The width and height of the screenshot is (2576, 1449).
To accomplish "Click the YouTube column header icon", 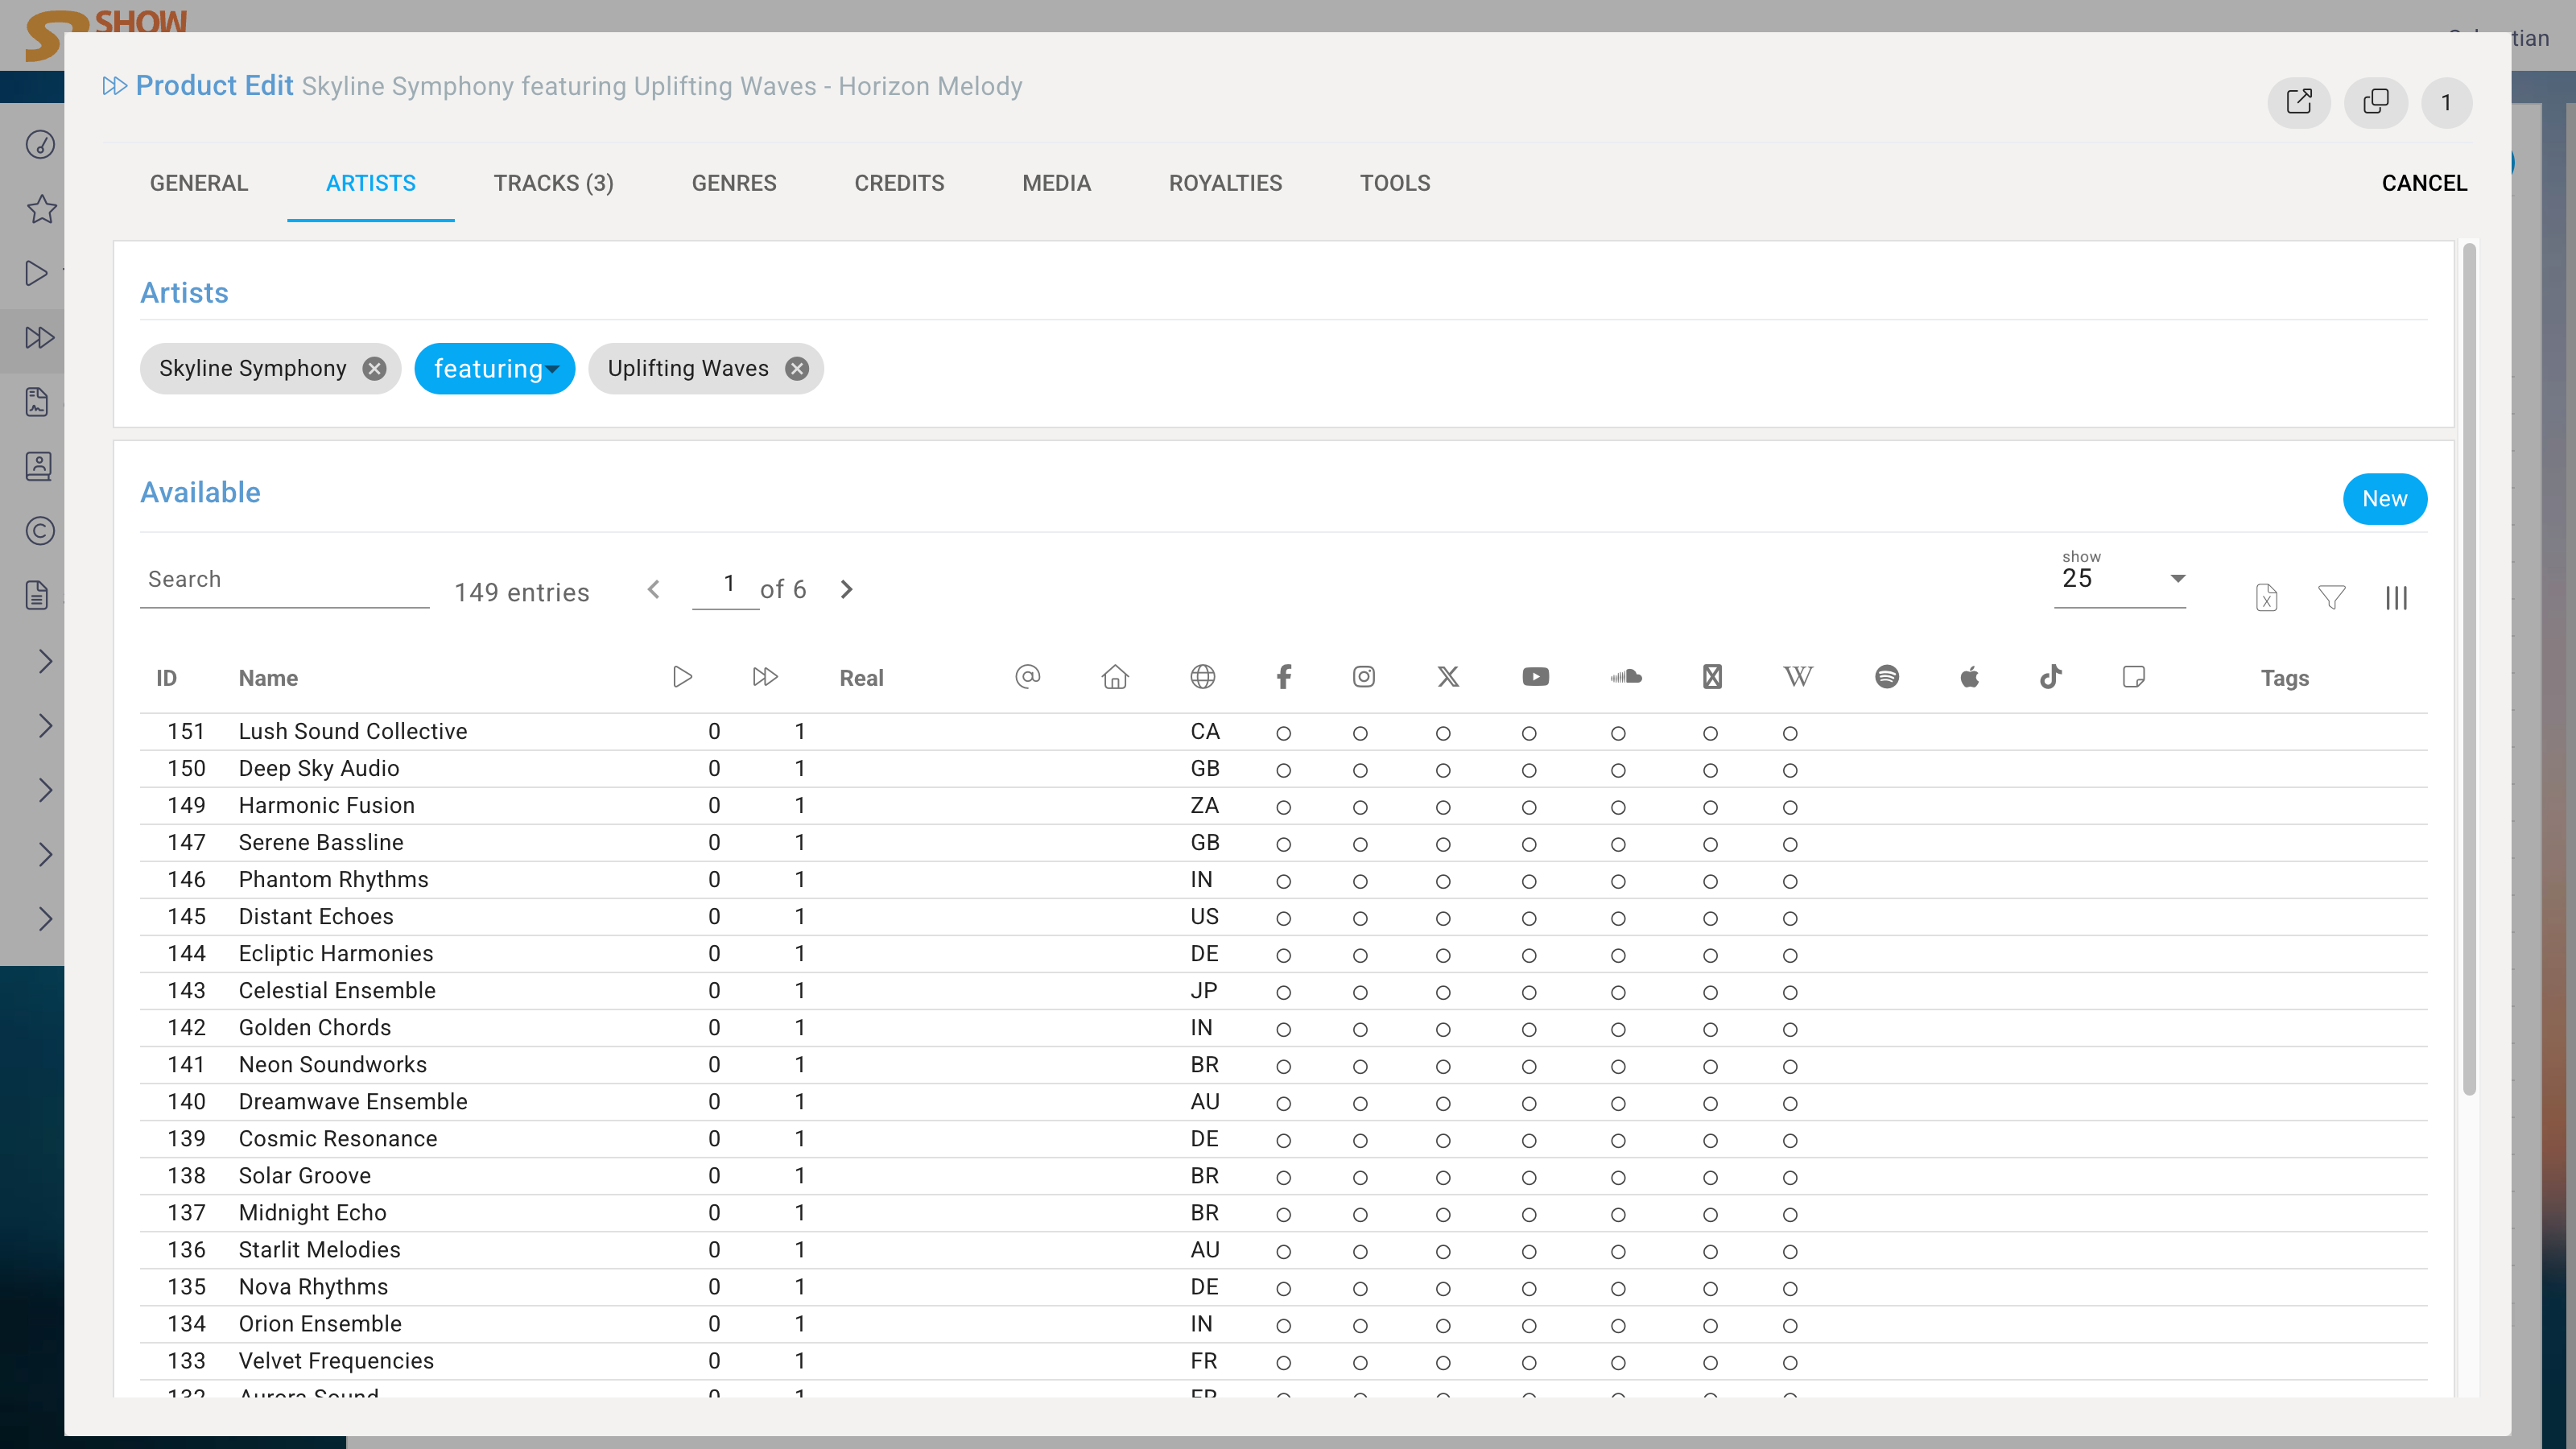I will [1535, 677].
